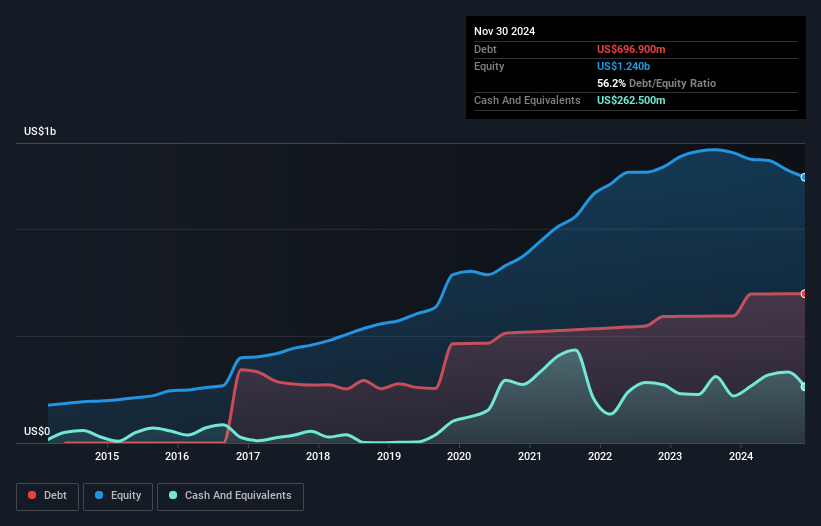Click the 2022 x-axis year label

coord(600,456)
